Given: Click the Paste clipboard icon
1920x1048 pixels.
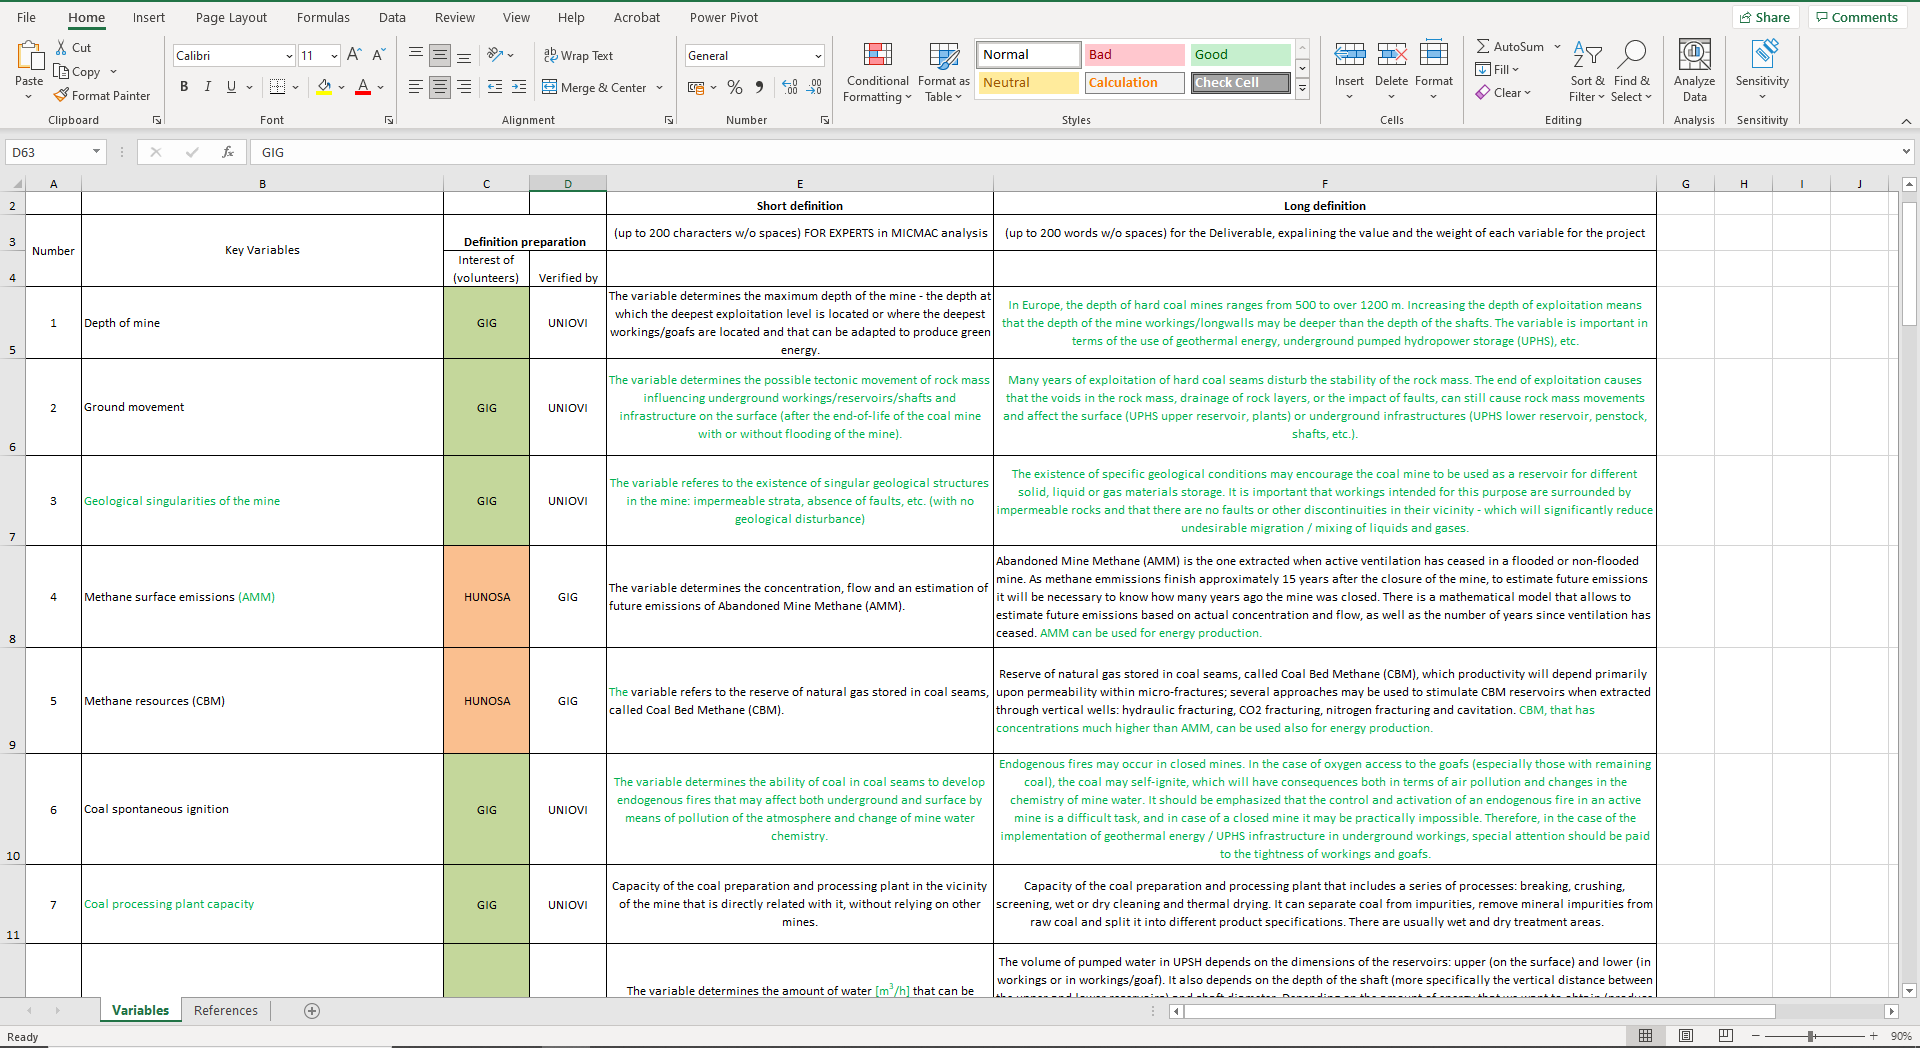Looking at the screenshot, I should click(29, 55).
